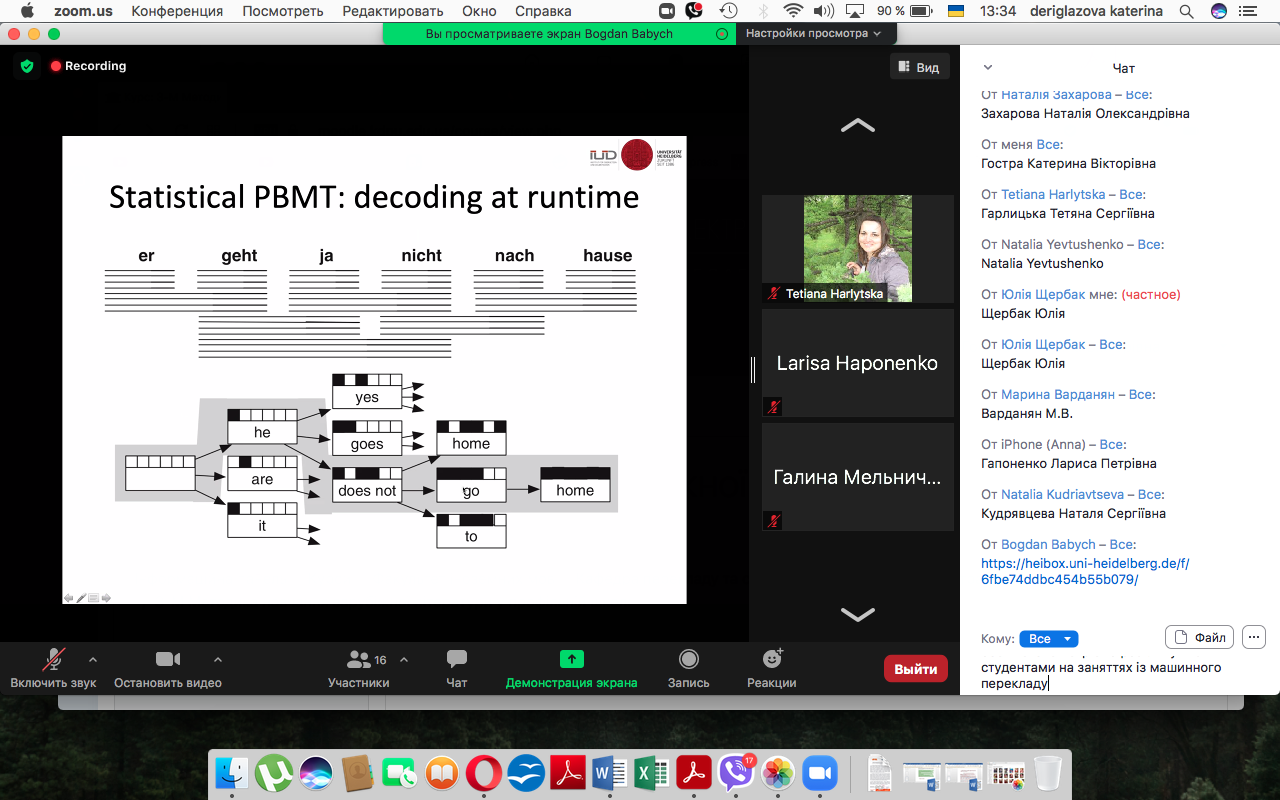This screenshot has height=800, width=1280.
Task: Open the Настройки просмотра dropdown
Action: pyautogui.click(x=815, y=33)
